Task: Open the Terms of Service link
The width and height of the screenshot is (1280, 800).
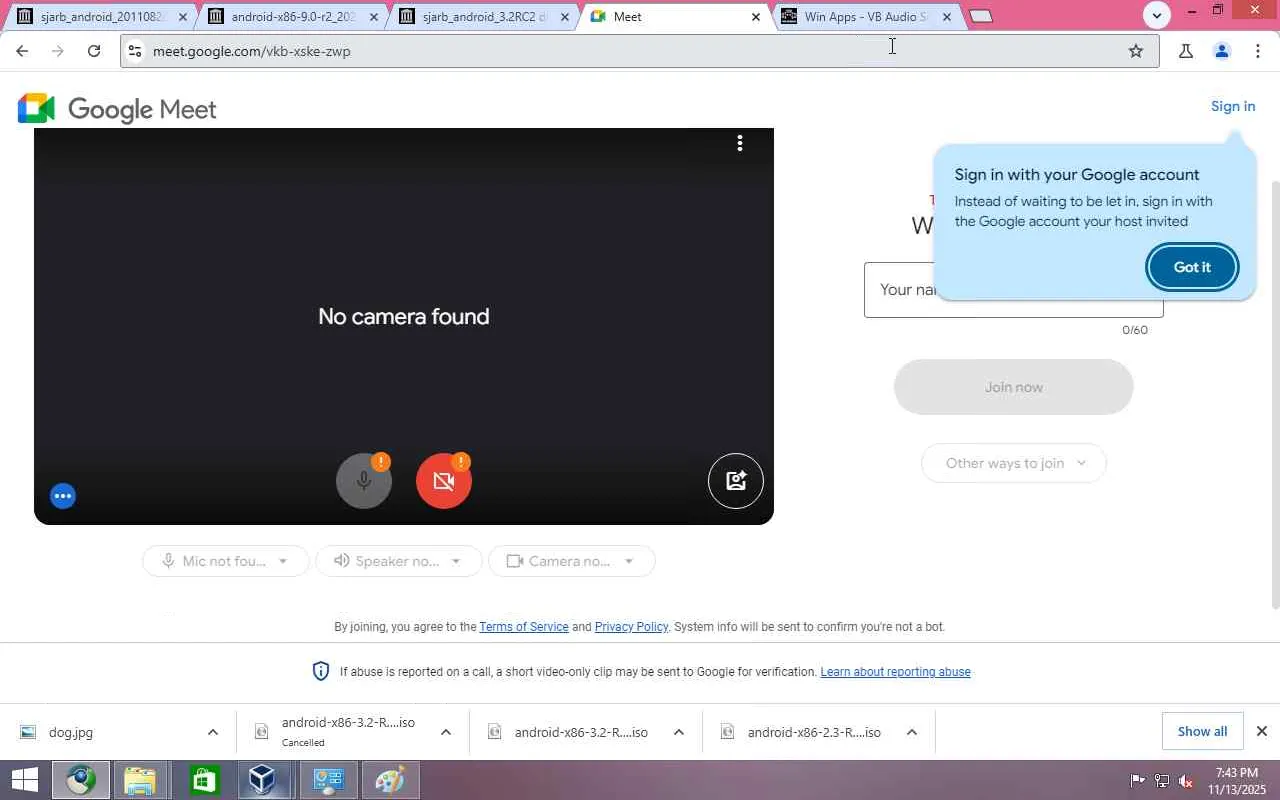Action: coord(524,627)
